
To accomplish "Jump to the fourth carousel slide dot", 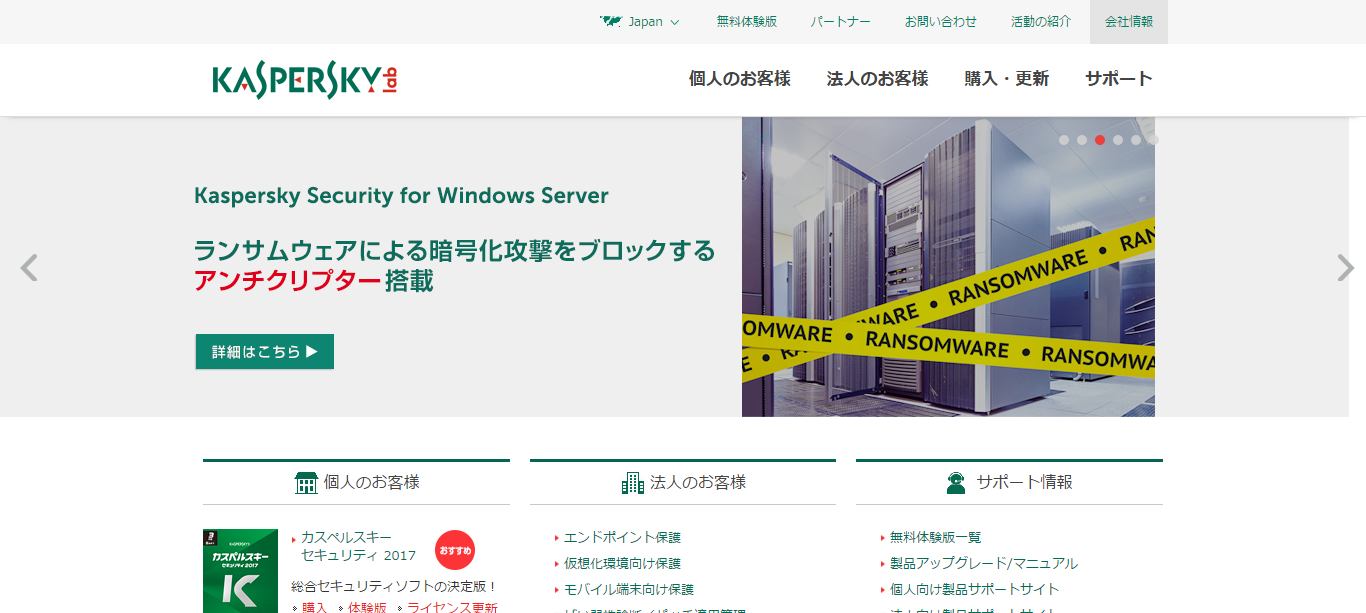I will pyautogui.click(x=1118, y=140).
